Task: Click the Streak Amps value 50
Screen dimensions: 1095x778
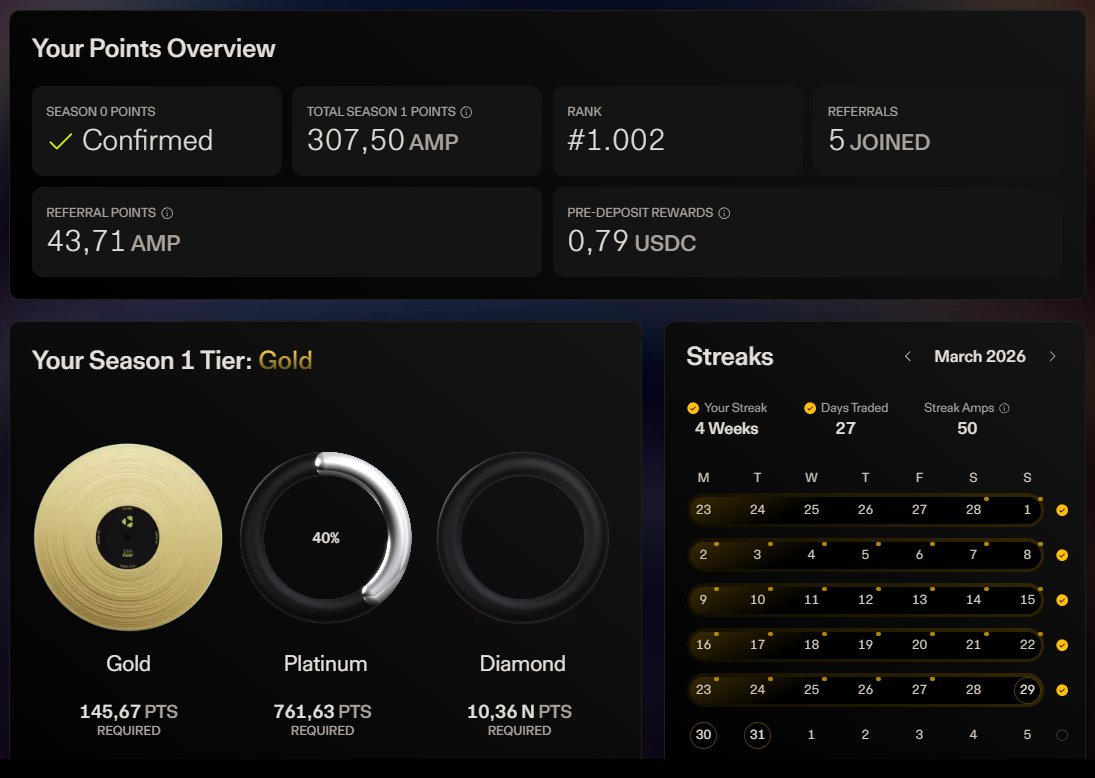Action: [967, 428]
